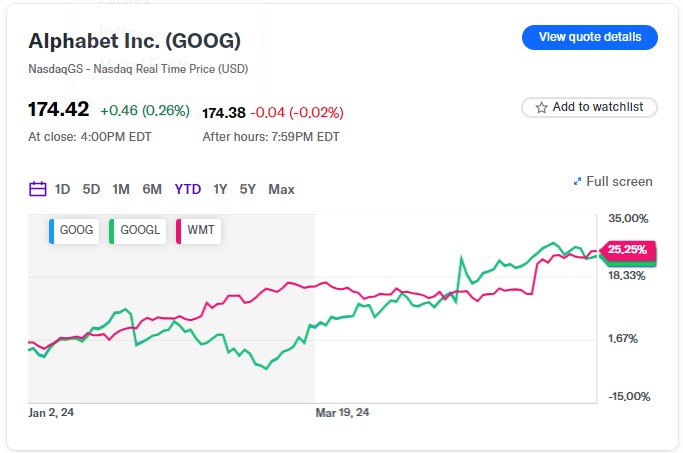
Task: Click the star icon on Add to watchlist
Action: 541,107
